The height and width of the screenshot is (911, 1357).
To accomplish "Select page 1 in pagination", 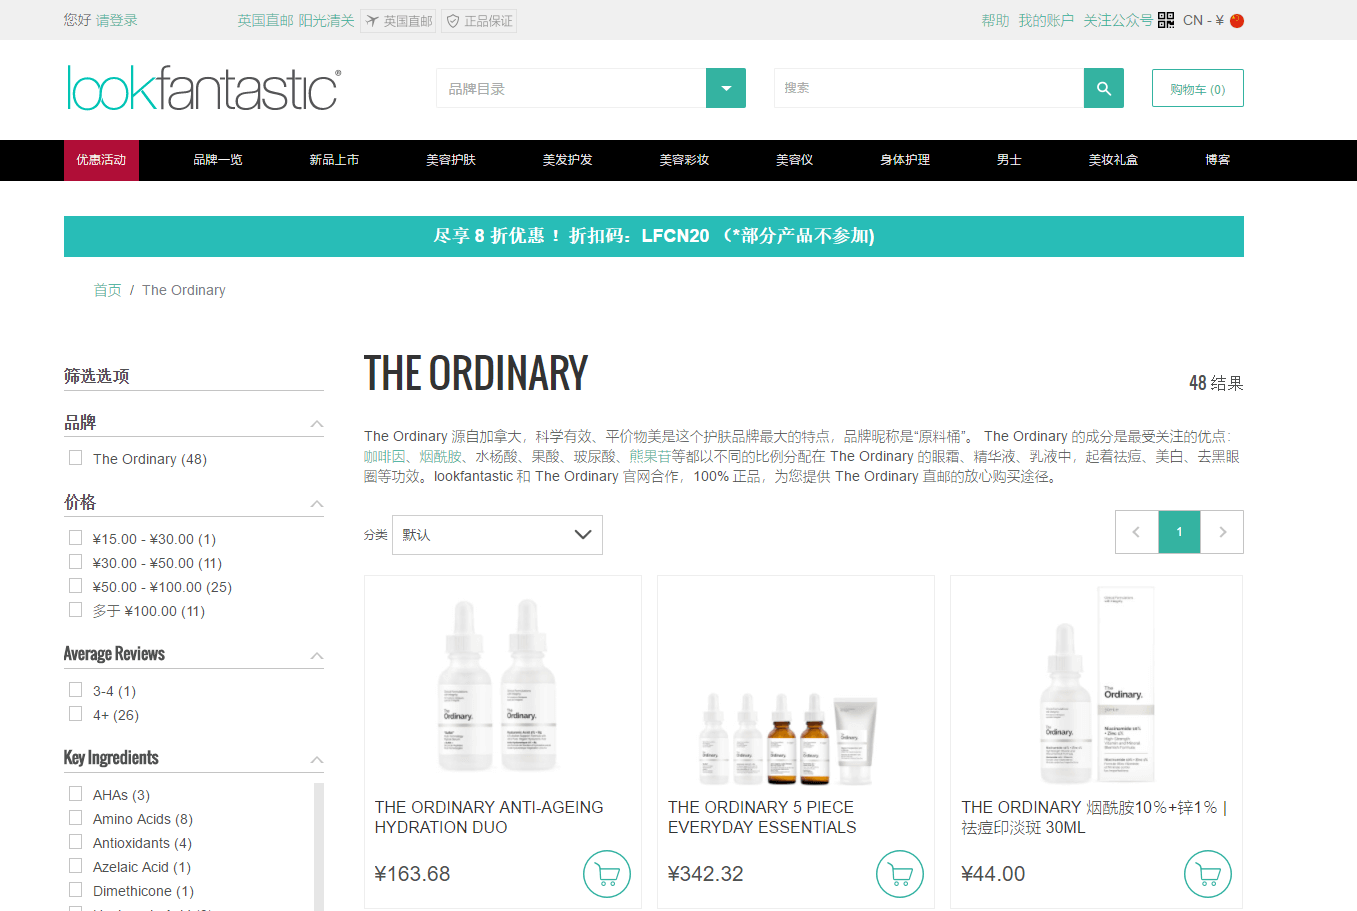I will [x=1180, y=532].
